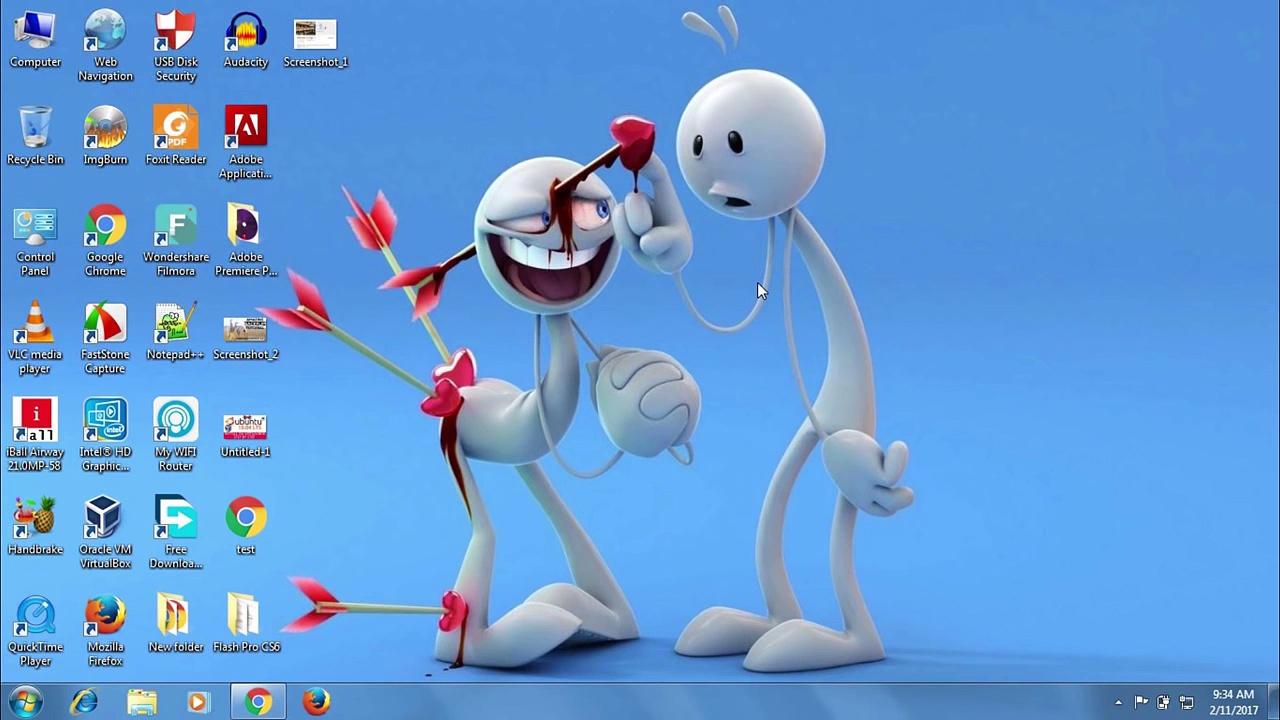Click the iBall Airway shortcut

pos(35,436)
